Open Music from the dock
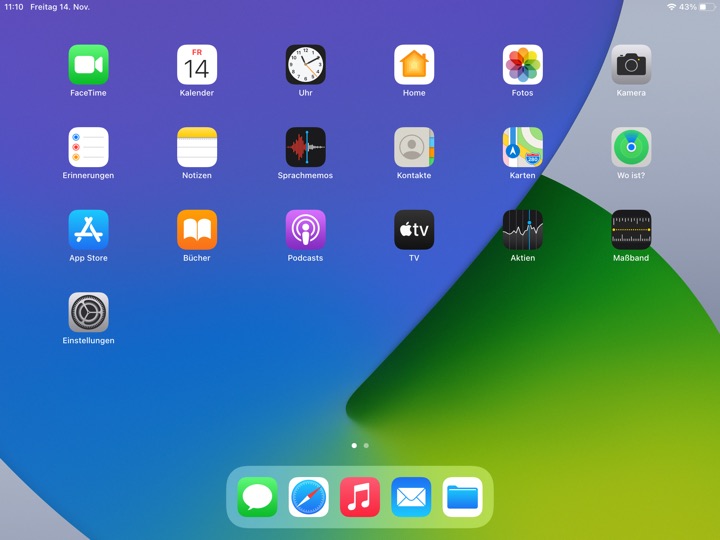The image size is (720, 540). tap(360, 497)
